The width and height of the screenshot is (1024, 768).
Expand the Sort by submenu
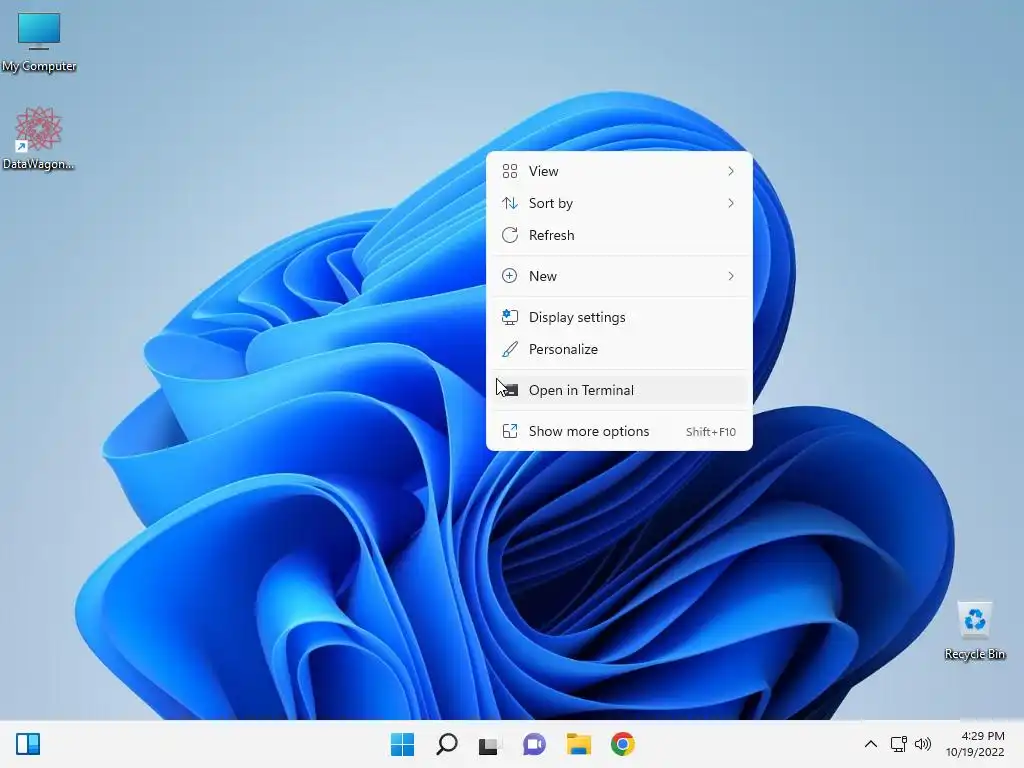coord(619,203)
